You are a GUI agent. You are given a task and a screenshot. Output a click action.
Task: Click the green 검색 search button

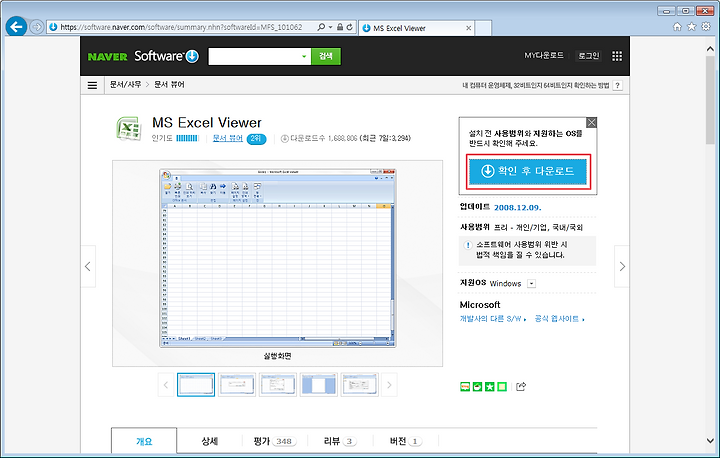tap(326, 56)
